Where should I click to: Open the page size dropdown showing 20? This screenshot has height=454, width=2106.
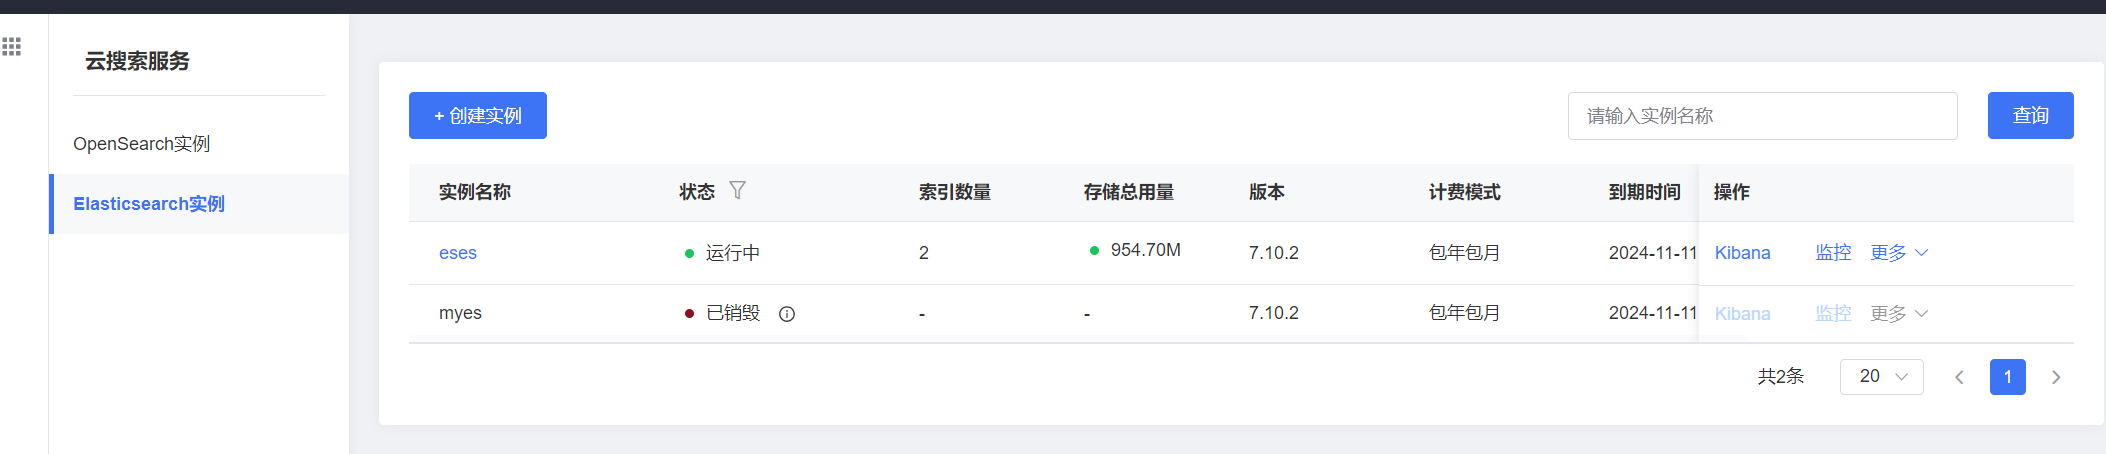point(1881,377)
